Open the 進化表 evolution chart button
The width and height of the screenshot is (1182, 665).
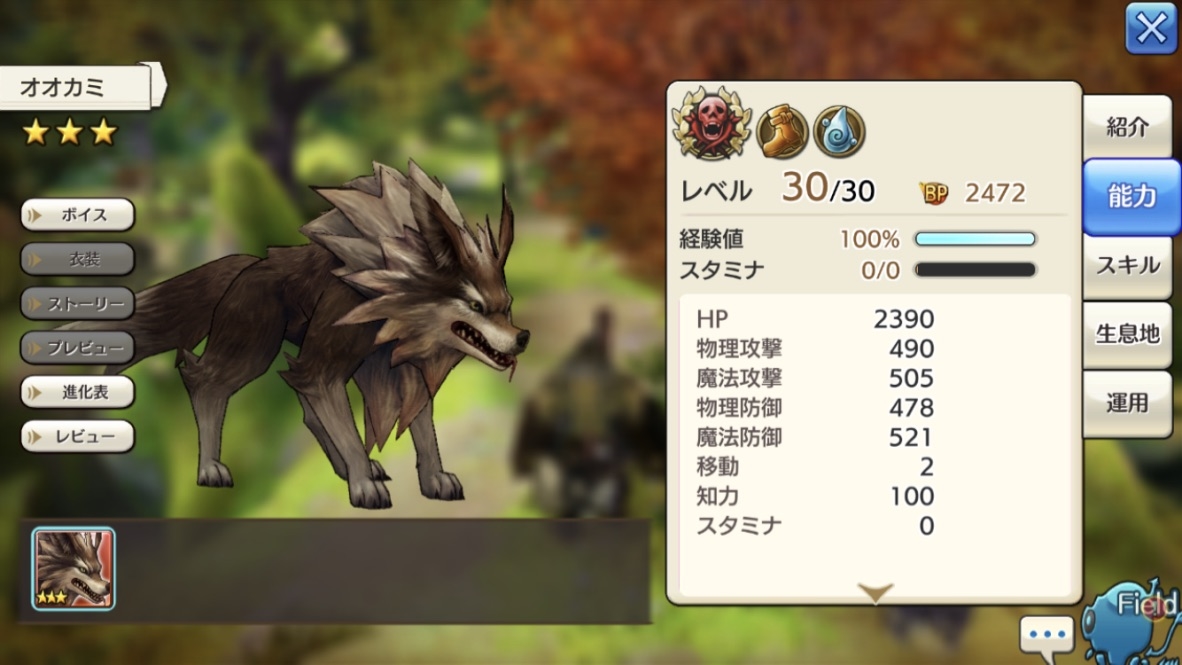(78, 392)
